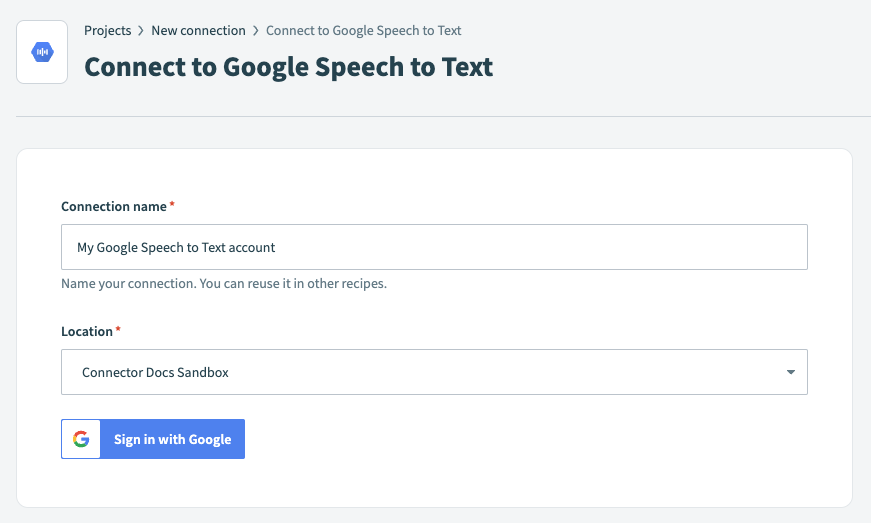Click the Sign in with Google text label
The width and height of the screenshot is (871, 523).
[172, 439]
